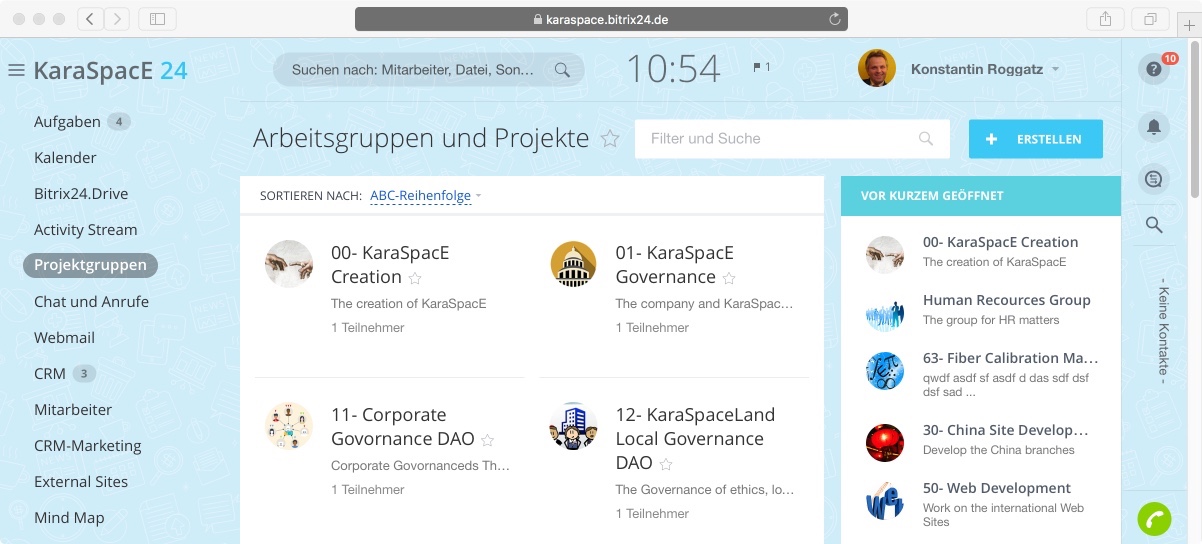
Task: Expand Konstantin Roggatz user menu
Action: (985, 70)
